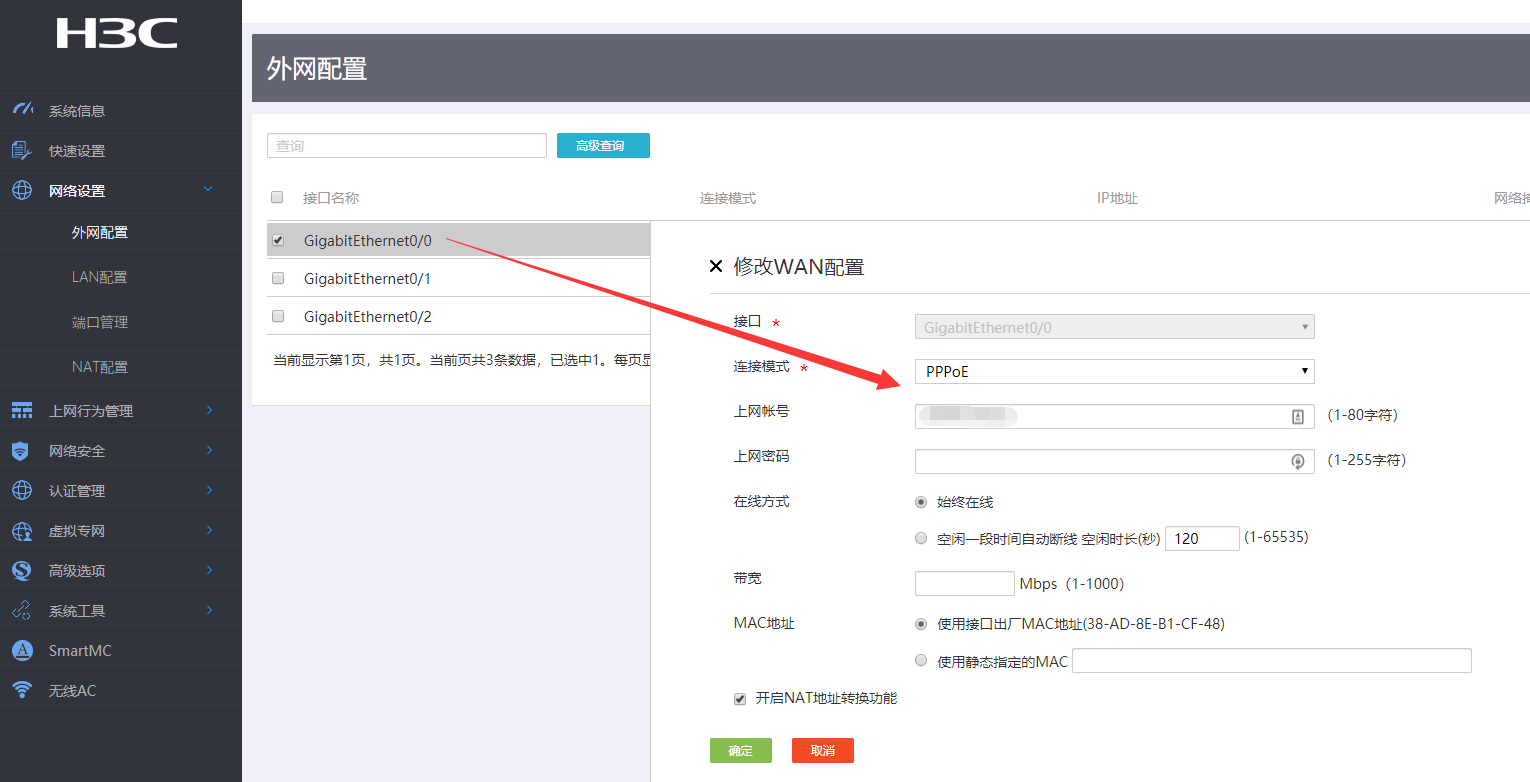
Task: Focus the 带宽 Mbps input field
Action: [x=964, y=584]
